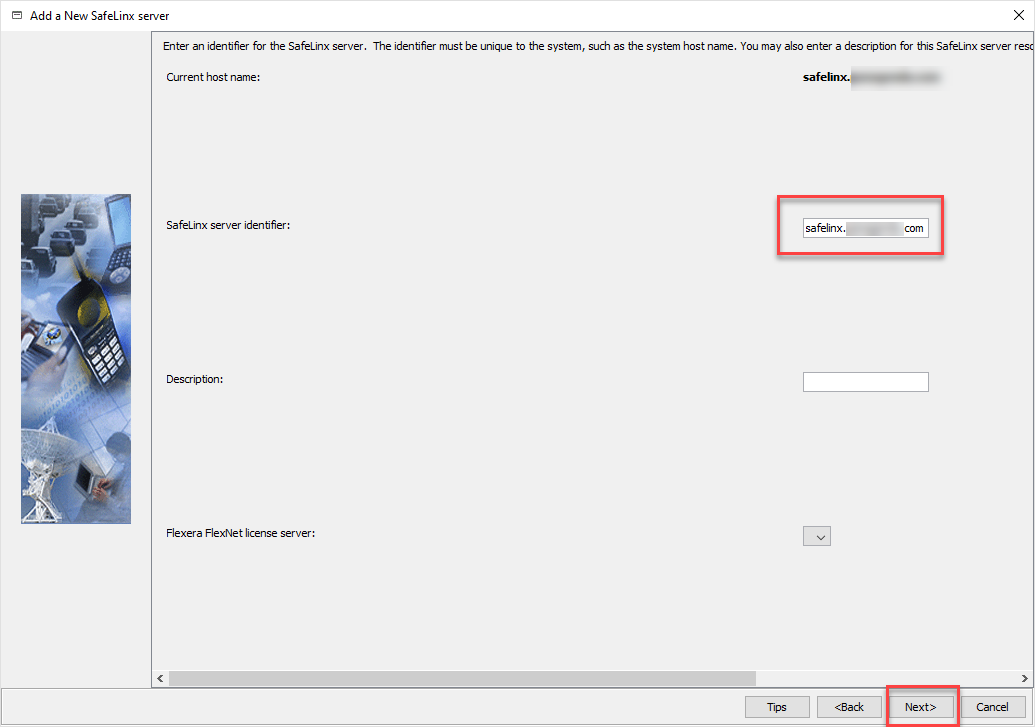
Task: Click the SafeLinx server identifier text field
Action: point(865,228)
